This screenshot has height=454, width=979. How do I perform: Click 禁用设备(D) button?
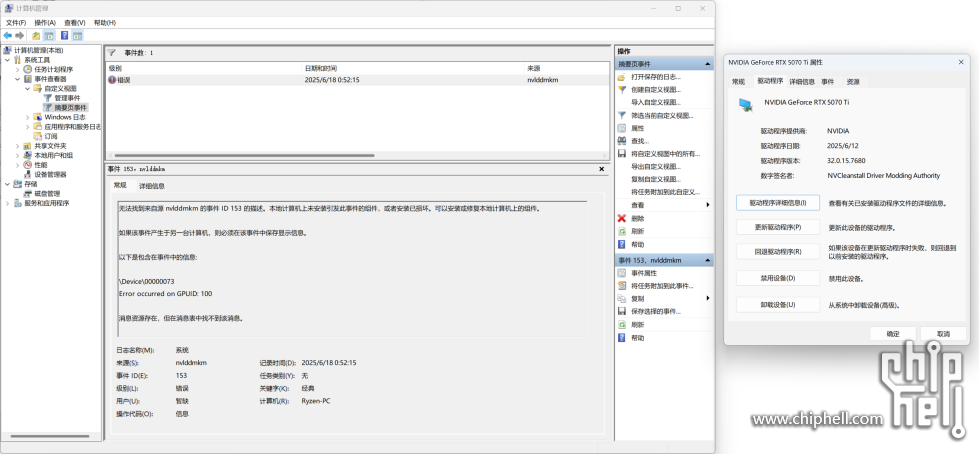click(777, 278)
